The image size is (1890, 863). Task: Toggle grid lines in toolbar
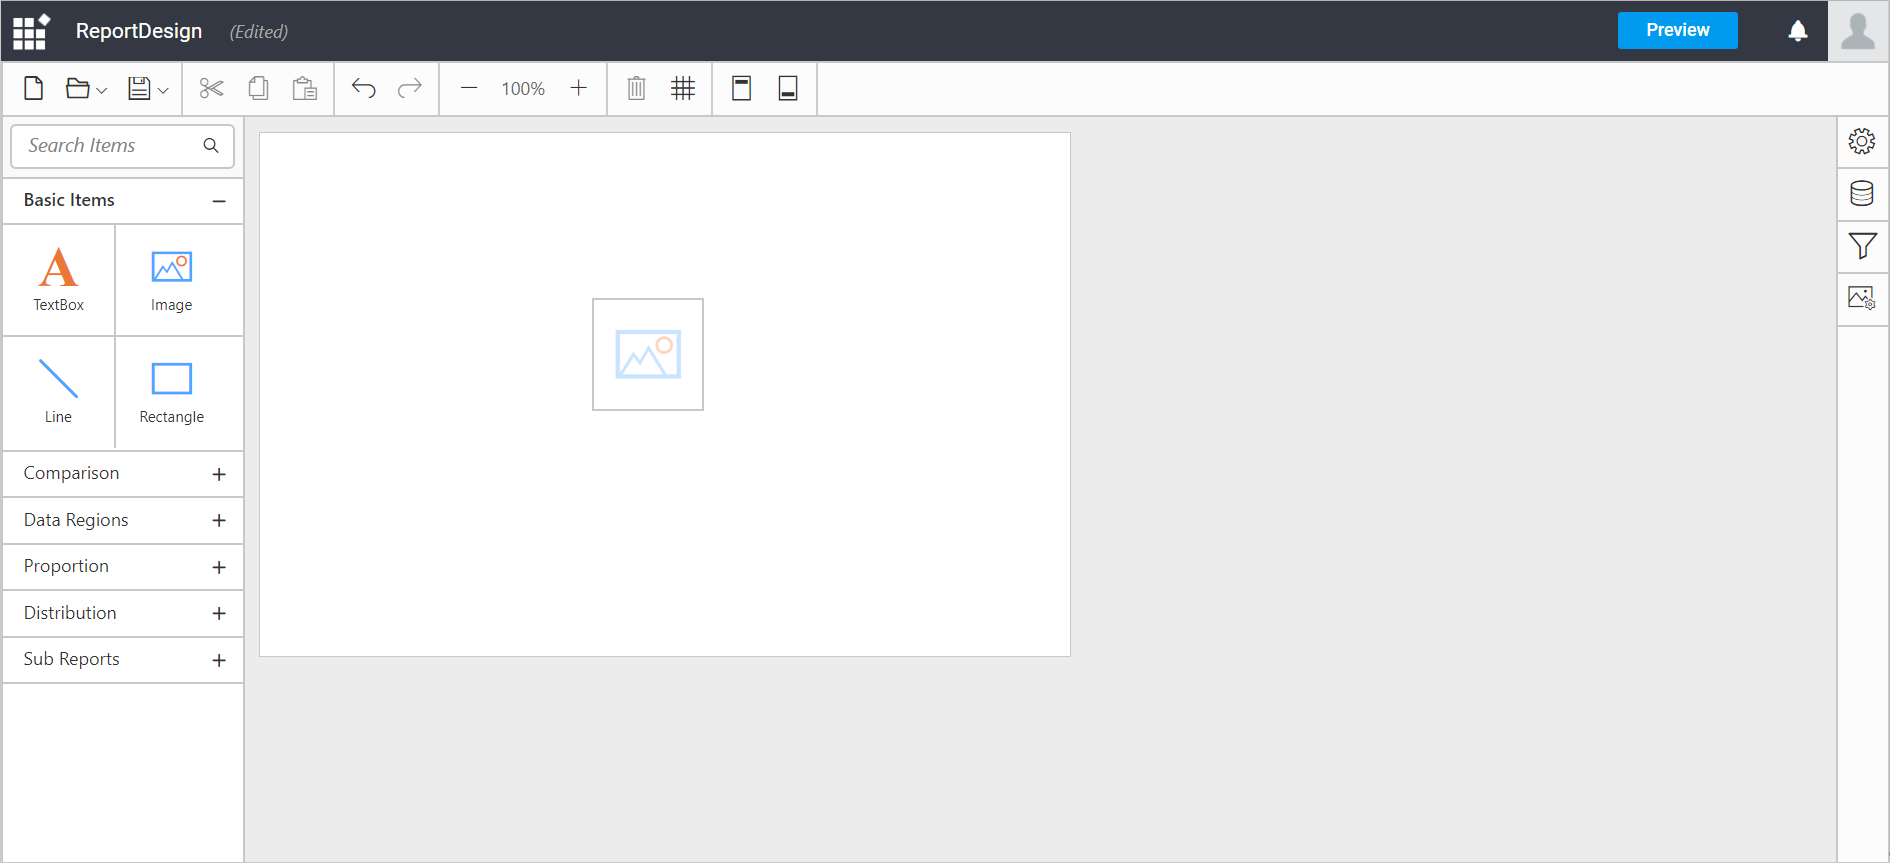pos(683,89)
